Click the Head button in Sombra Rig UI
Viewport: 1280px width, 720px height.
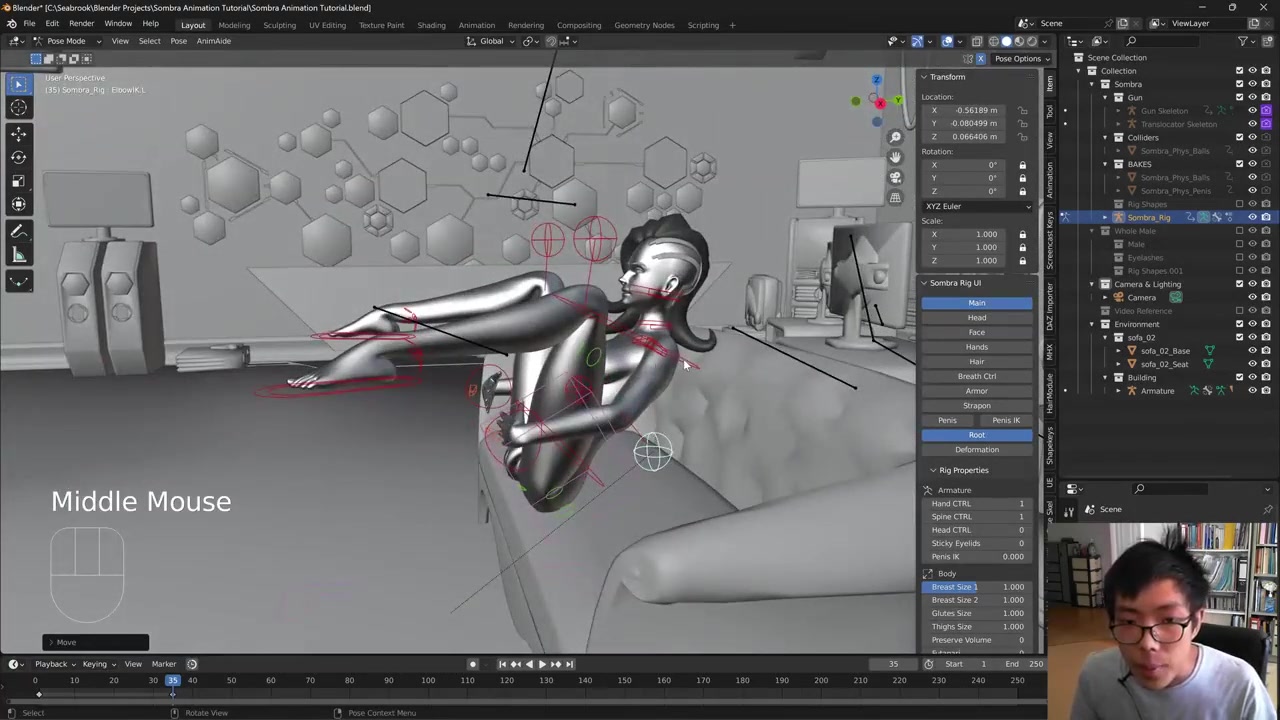tap(976, 318)
